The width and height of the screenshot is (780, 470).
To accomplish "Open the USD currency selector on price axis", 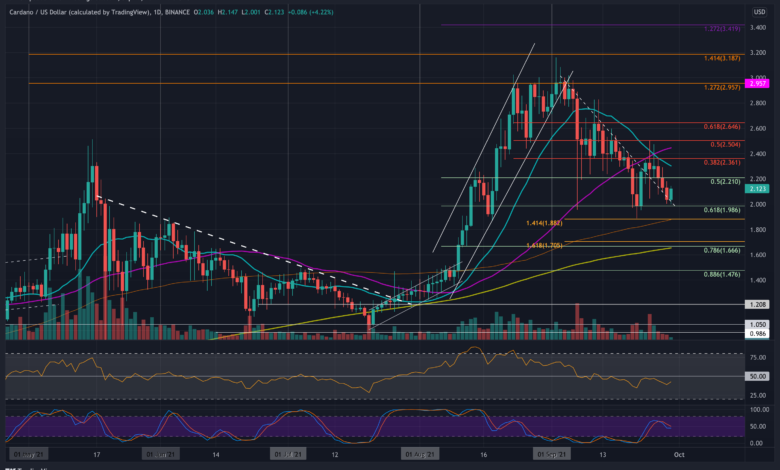I will [x=760, y=12].
